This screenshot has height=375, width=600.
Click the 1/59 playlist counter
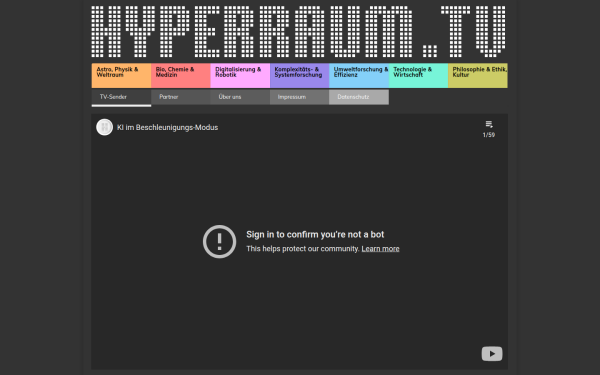pos(489,135)
